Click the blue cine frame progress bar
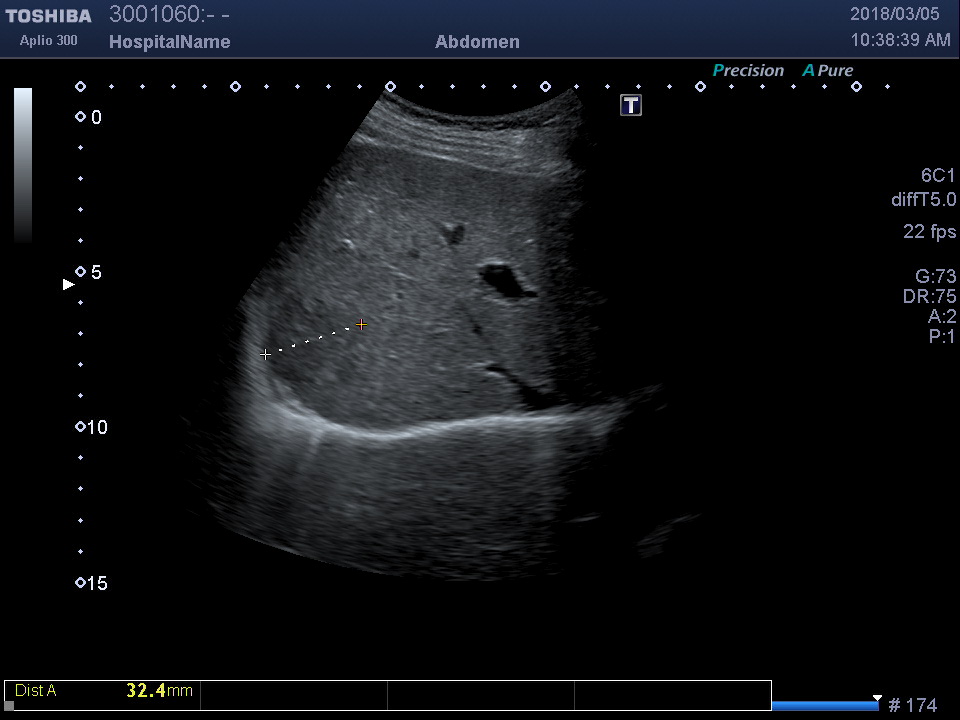960x720 pixels. pos(825,705)
